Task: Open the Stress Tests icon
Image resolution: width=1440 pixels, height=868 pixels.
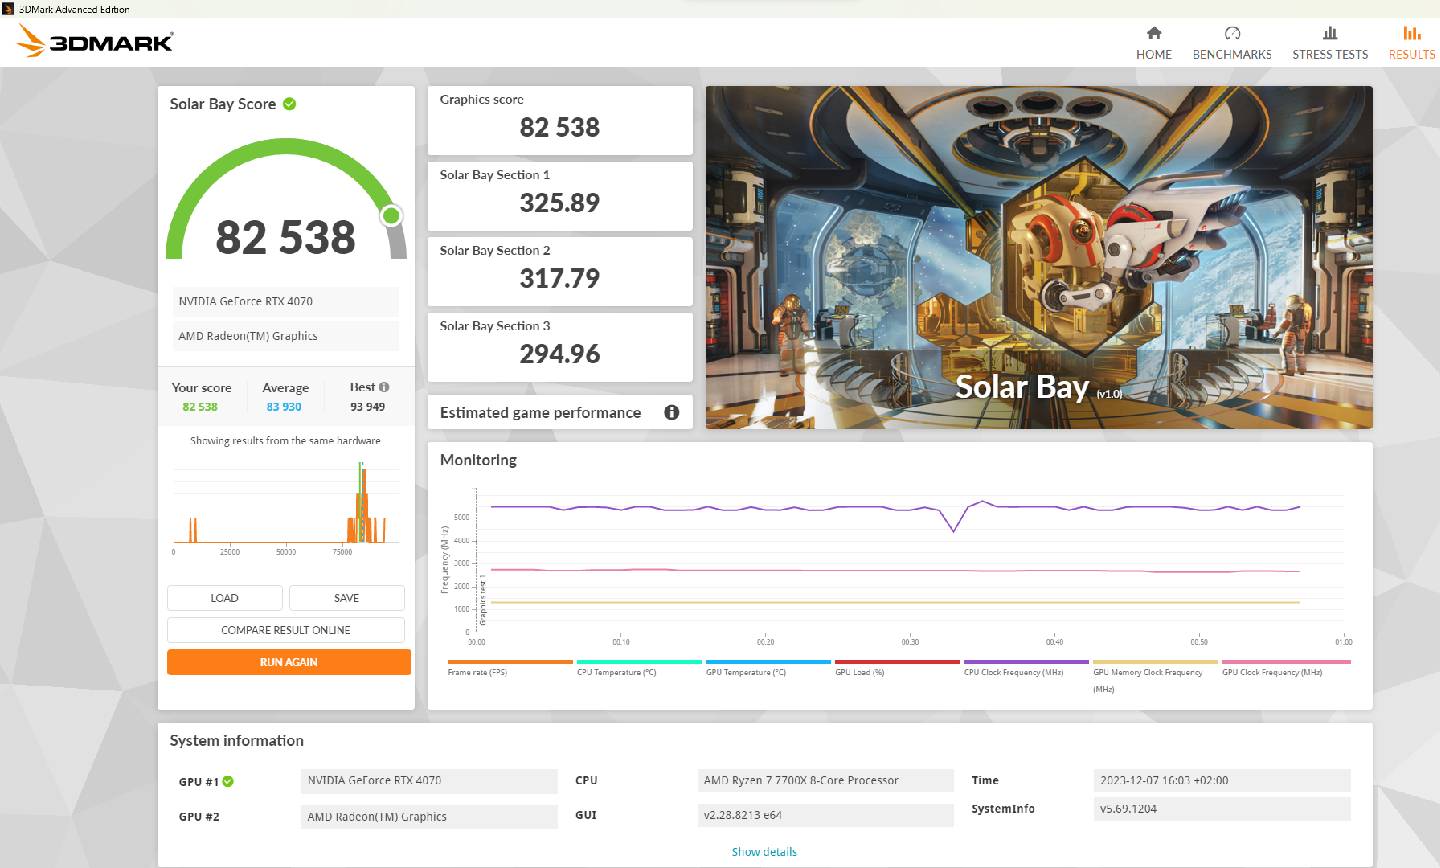Action: (x=1329, y=33)
